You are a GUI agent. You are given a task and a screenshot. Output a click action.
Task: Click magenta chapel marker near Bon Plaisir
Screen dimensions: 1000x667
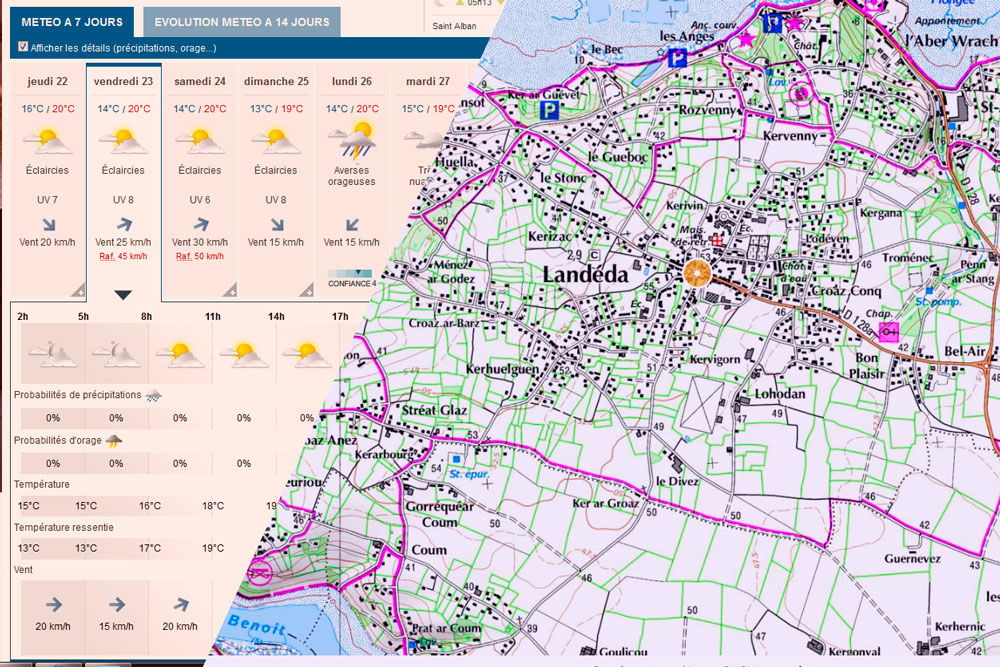(888, 332)
